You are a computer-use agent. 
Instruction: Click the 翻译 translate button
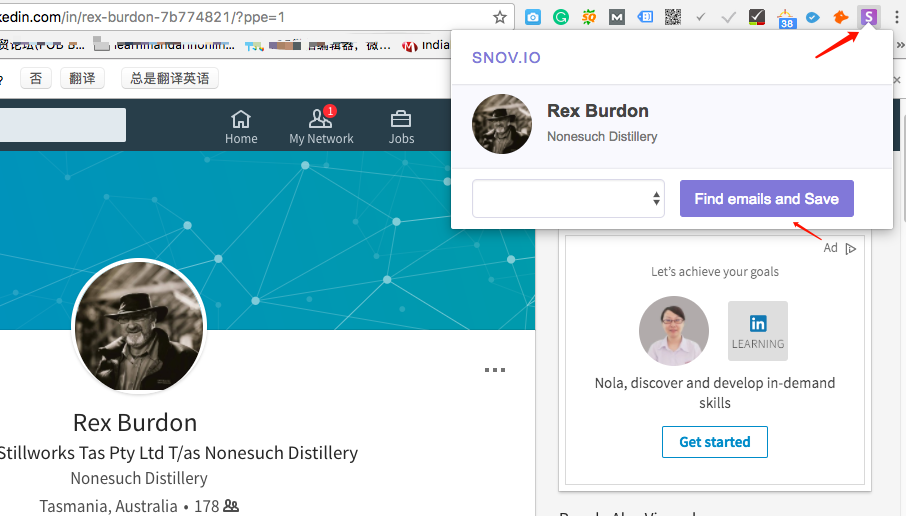pyautogui.click(x=82, y=78)
